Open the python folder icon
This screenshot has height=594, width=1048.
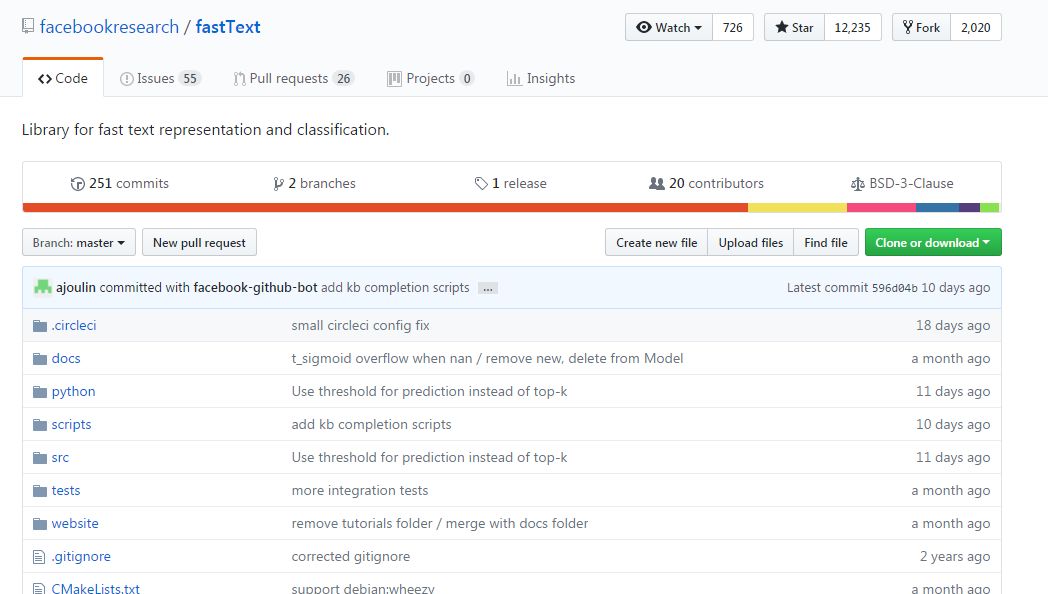[x=40, y=392]
